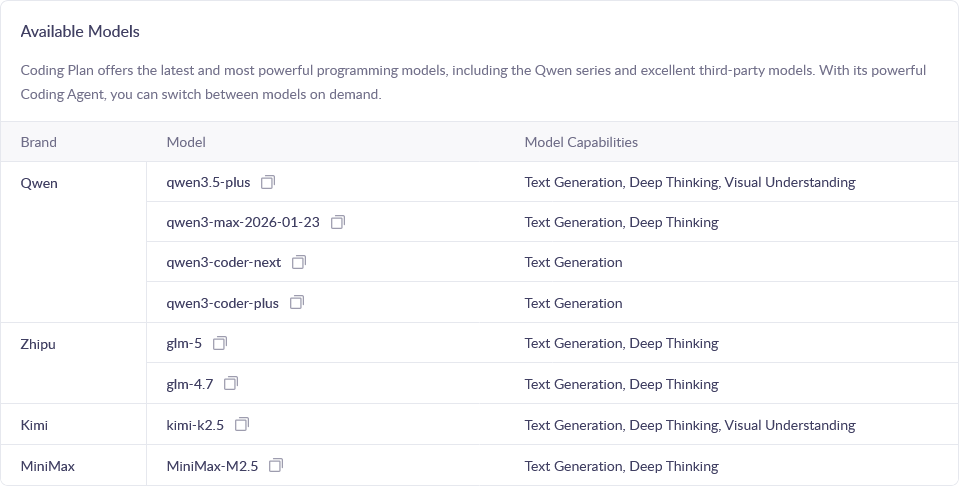
Task: Select the qwen3-coder-next model text
Action: tap(223, 262)
